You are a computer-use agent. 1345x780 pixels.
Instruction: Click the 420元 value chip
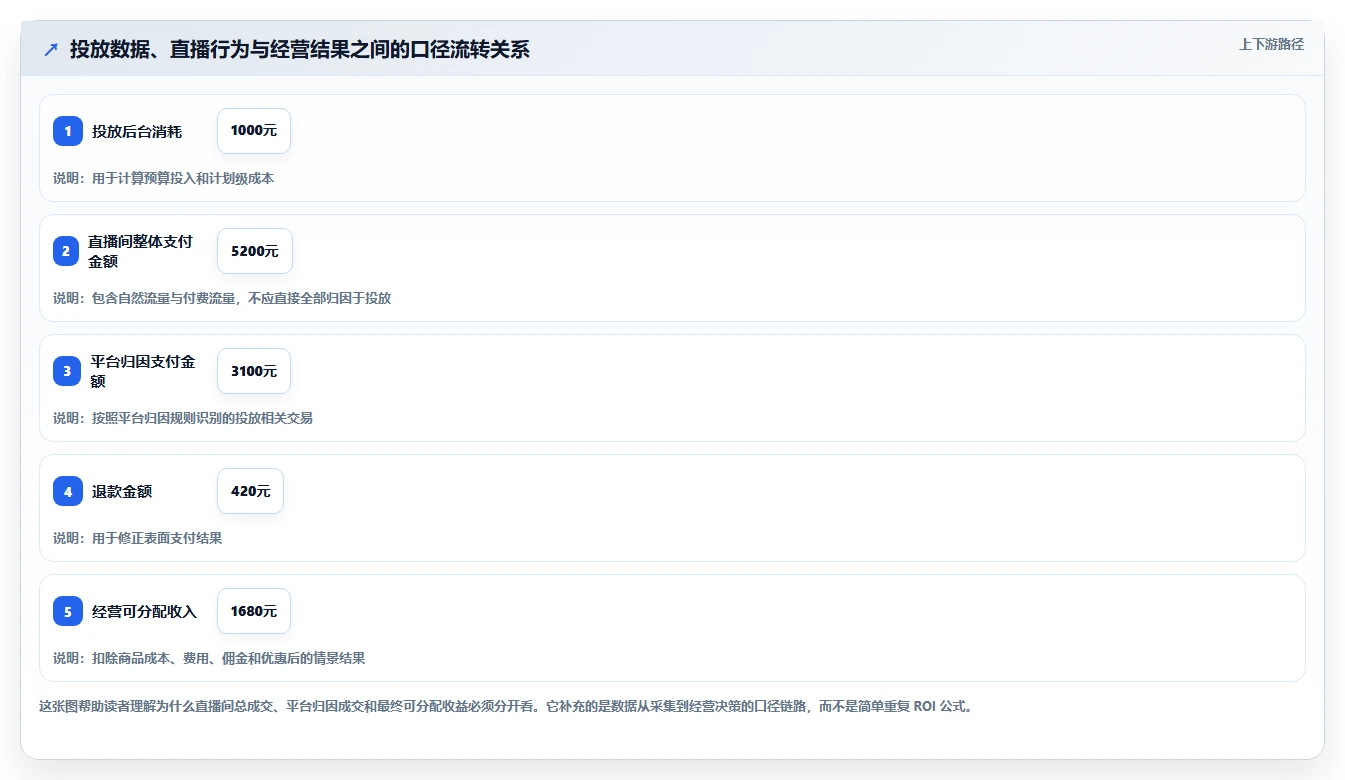[x=250, y=491]
